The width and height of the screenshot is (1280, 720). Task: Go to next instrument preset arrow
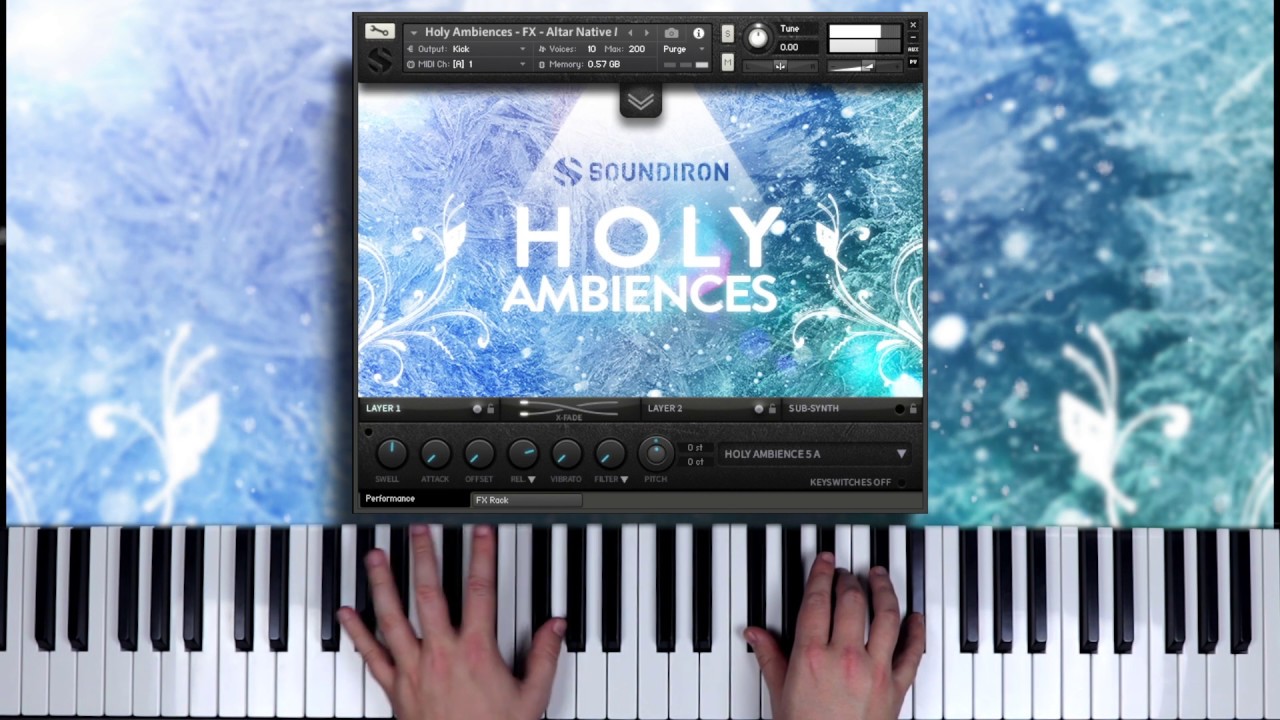(646, 33)
